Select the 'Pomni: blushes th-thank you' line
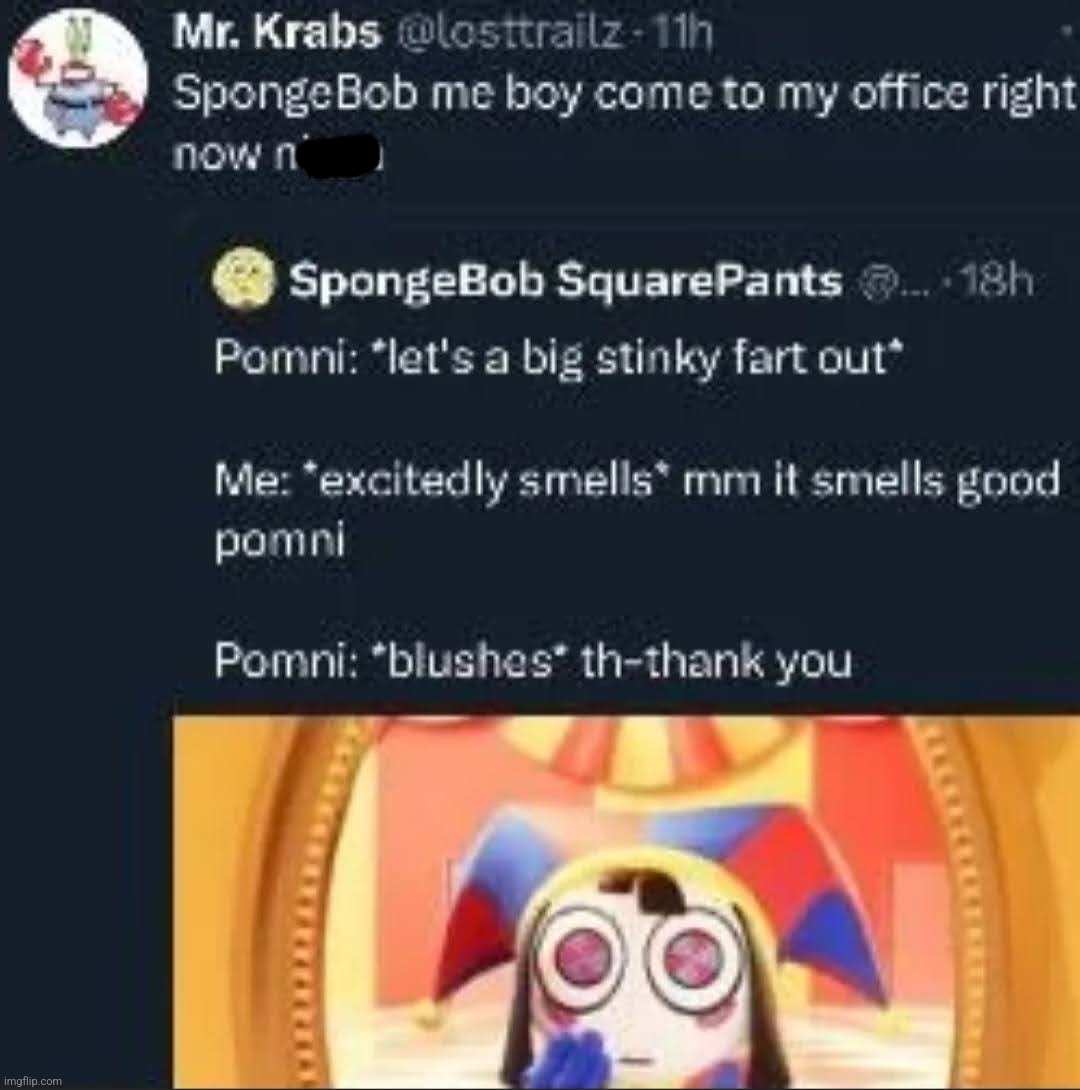This screenshot has width=1080, height=1090. [x=533, y=660]
